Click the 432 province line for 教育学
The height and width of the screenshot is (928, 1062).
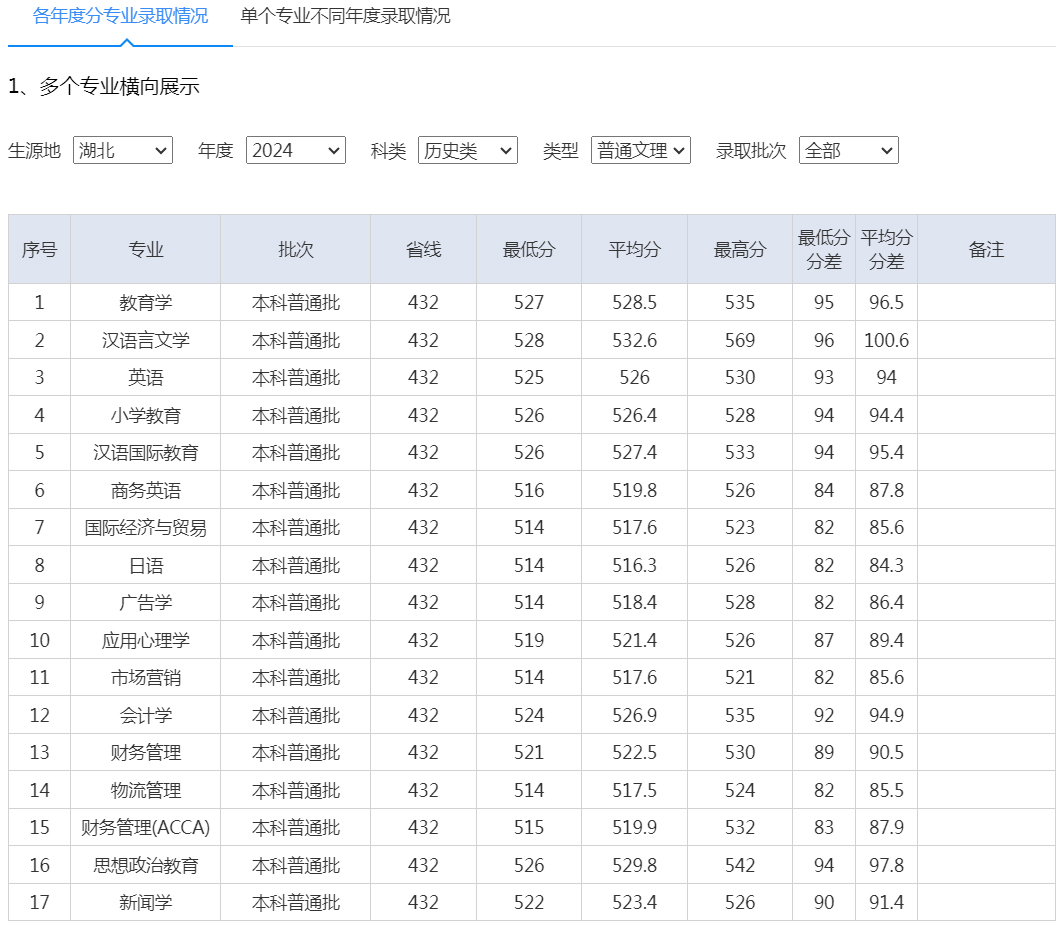point(423,302)
